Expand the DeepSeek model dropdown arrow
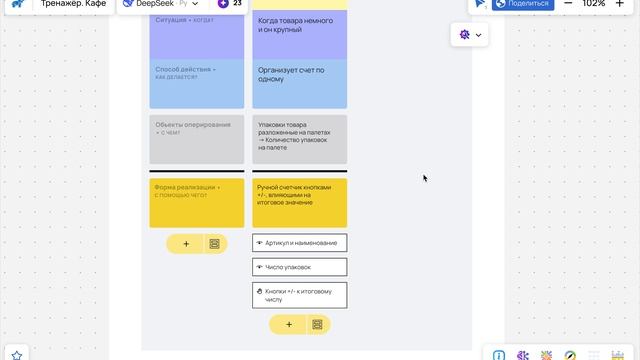640x360 pixels. [x=195, y=4]
